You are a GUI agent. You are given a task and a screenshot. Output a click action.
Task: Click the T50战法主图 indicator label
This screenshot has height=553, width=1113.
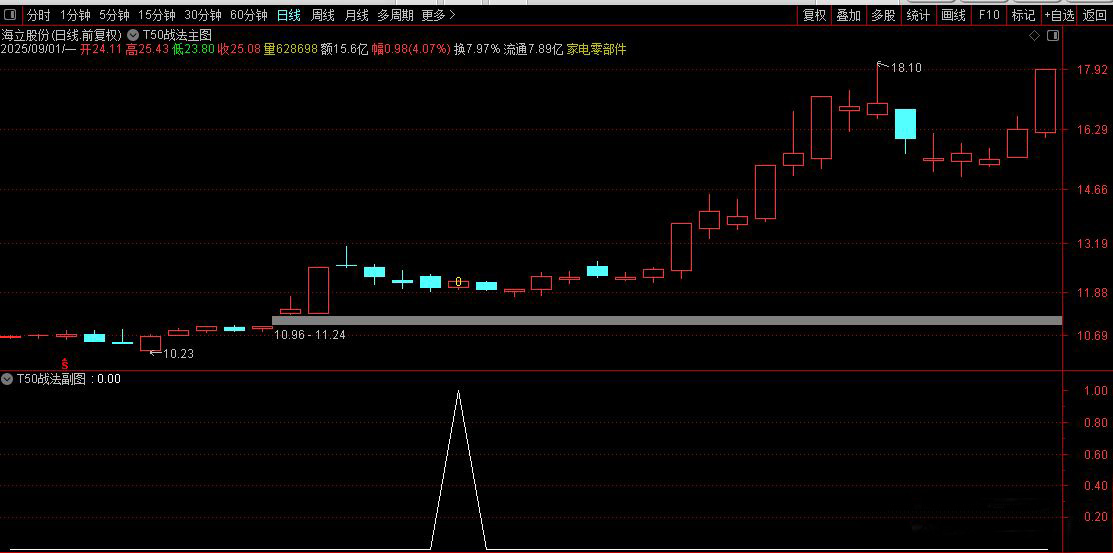(x=177, y=34)
